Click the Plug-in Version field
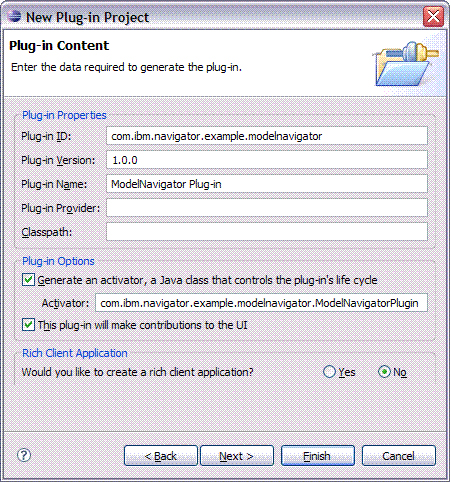This screenshot has height=482, width=451. [267, 160]
